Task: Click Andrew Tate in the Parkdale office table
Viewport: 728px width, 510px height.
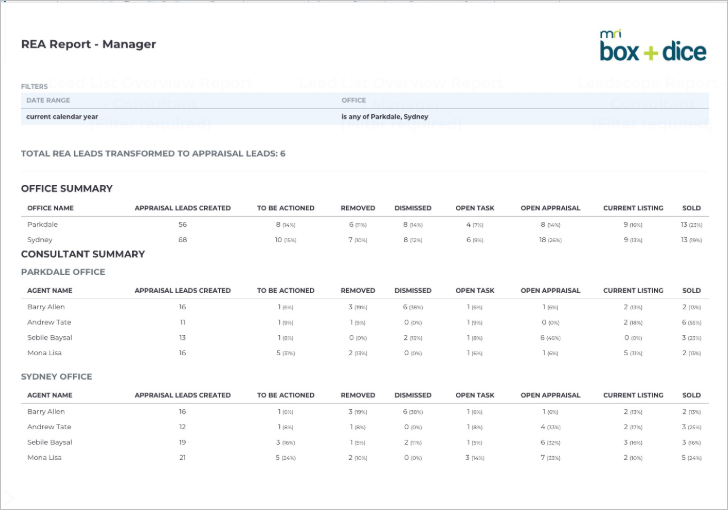Action: [x=49, y=322]
